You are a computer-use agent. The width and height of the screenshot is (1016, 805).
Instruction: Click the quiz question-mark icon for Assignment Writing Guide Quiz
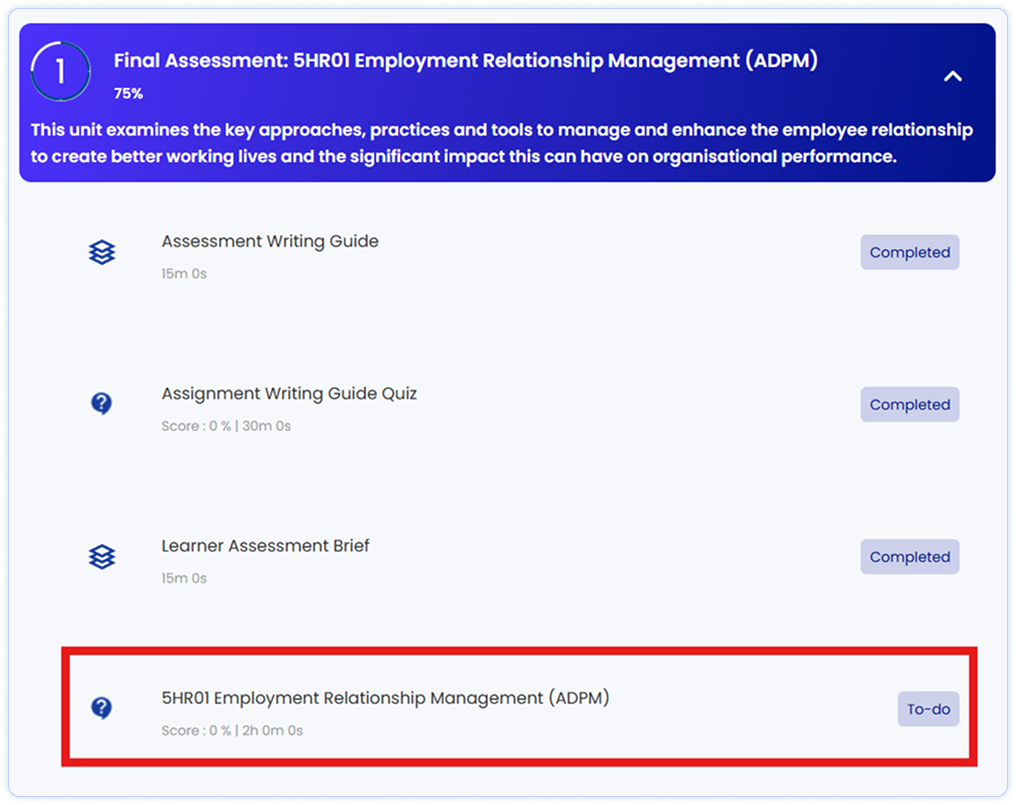pos(102,403)
